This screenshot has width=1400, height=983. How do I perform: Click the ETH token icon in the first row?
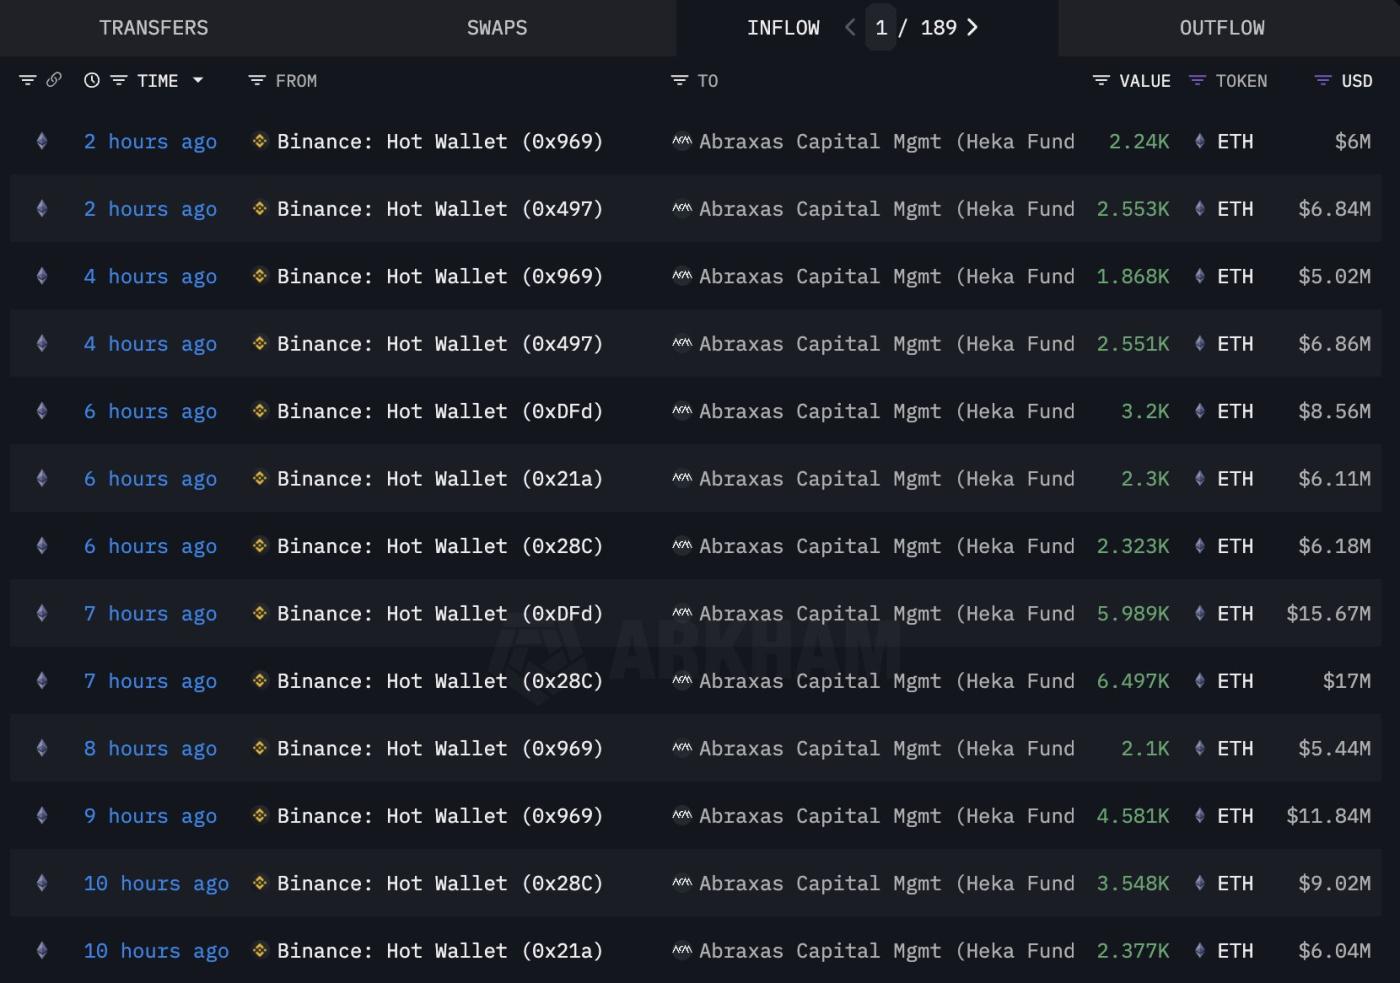point(1199,141)
